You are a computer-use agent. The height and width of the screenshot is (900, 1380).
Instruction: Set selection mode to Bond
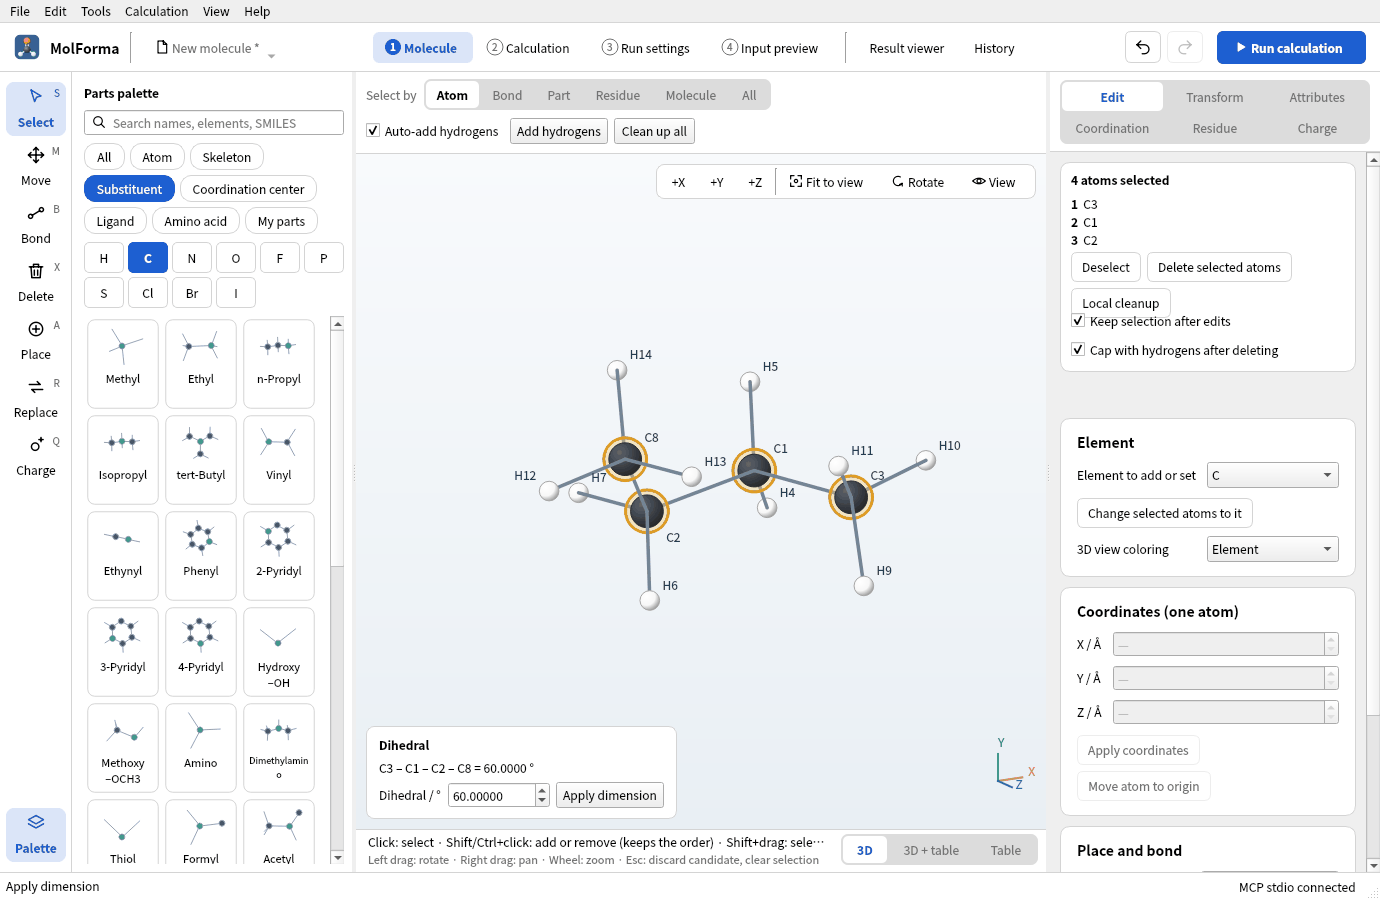(x=507, y=95)
